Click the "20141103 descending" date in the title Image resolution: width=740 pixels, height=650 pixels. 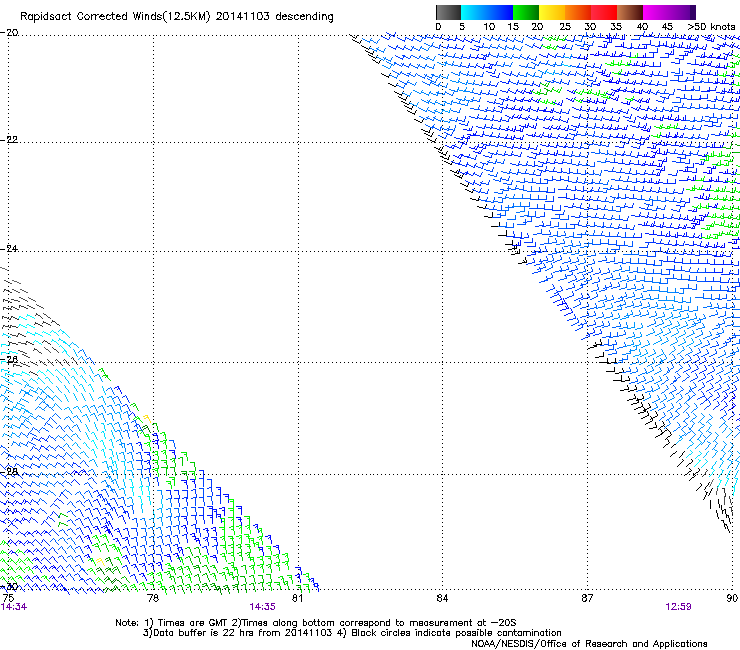[x=275, y=16]
